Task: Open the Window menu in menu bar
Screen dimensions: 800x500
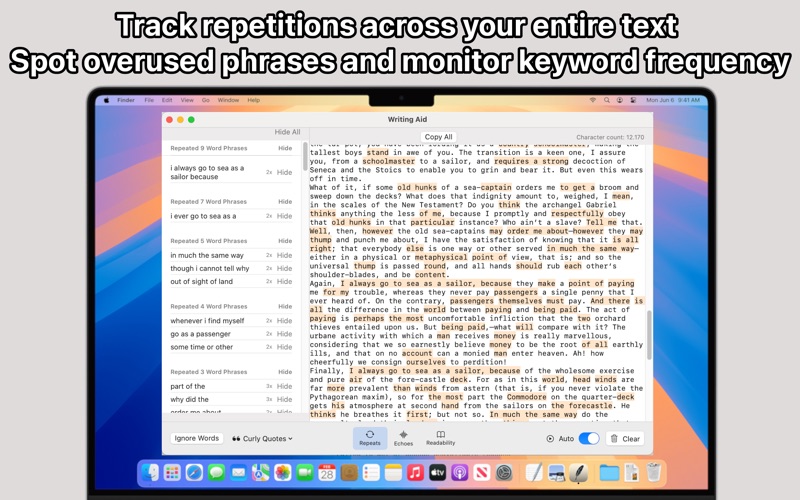Action: [x=228, y=100]
